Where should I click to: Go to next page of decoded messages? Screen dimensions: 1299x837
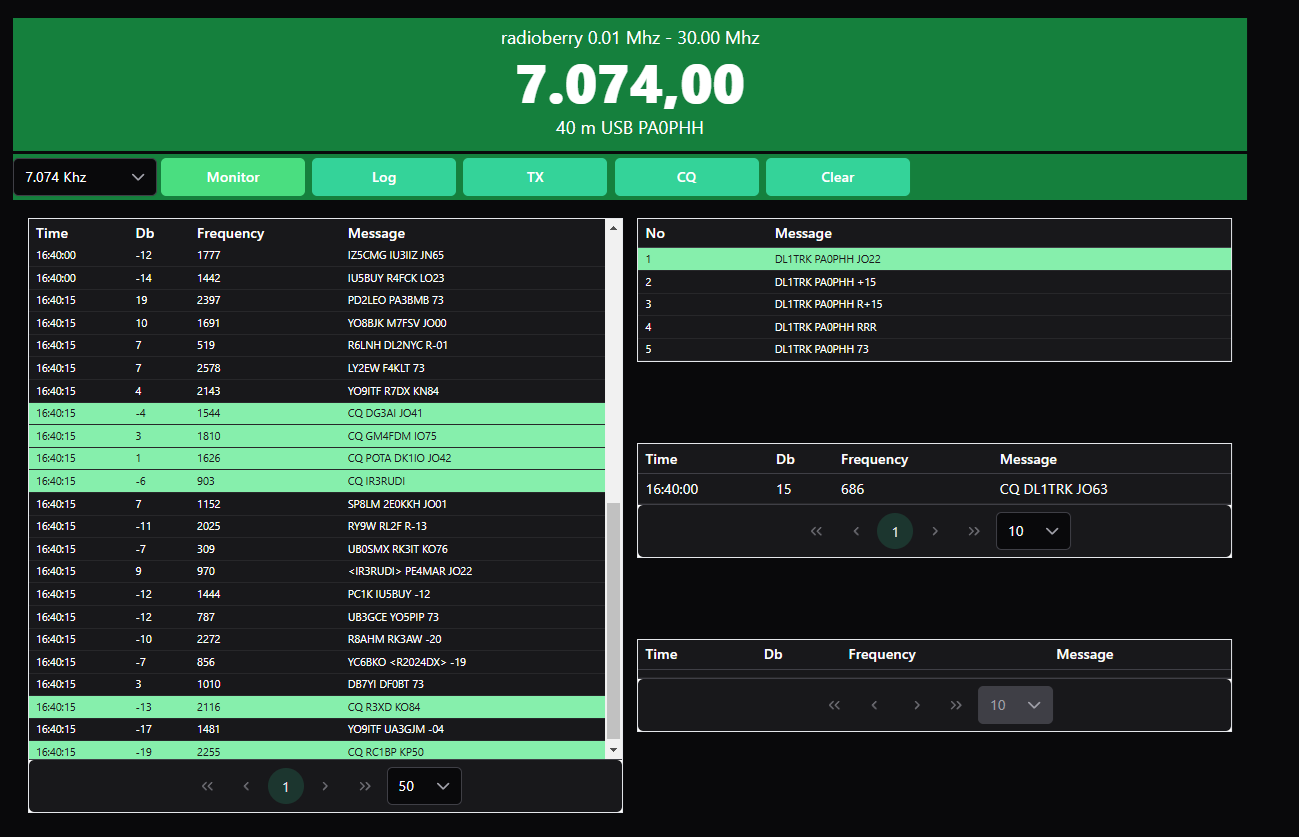click(x=325, y=786)
